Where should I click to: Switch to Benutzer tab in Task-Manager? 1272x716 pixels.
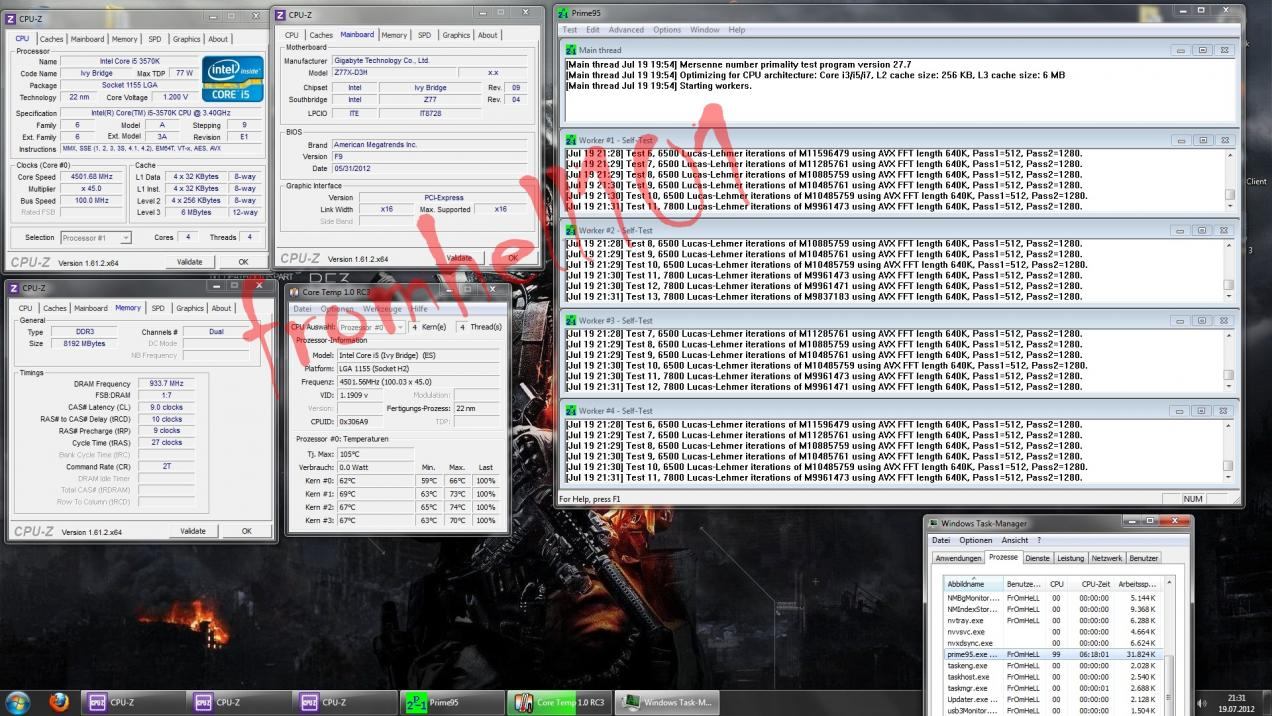coord(1144,558)
